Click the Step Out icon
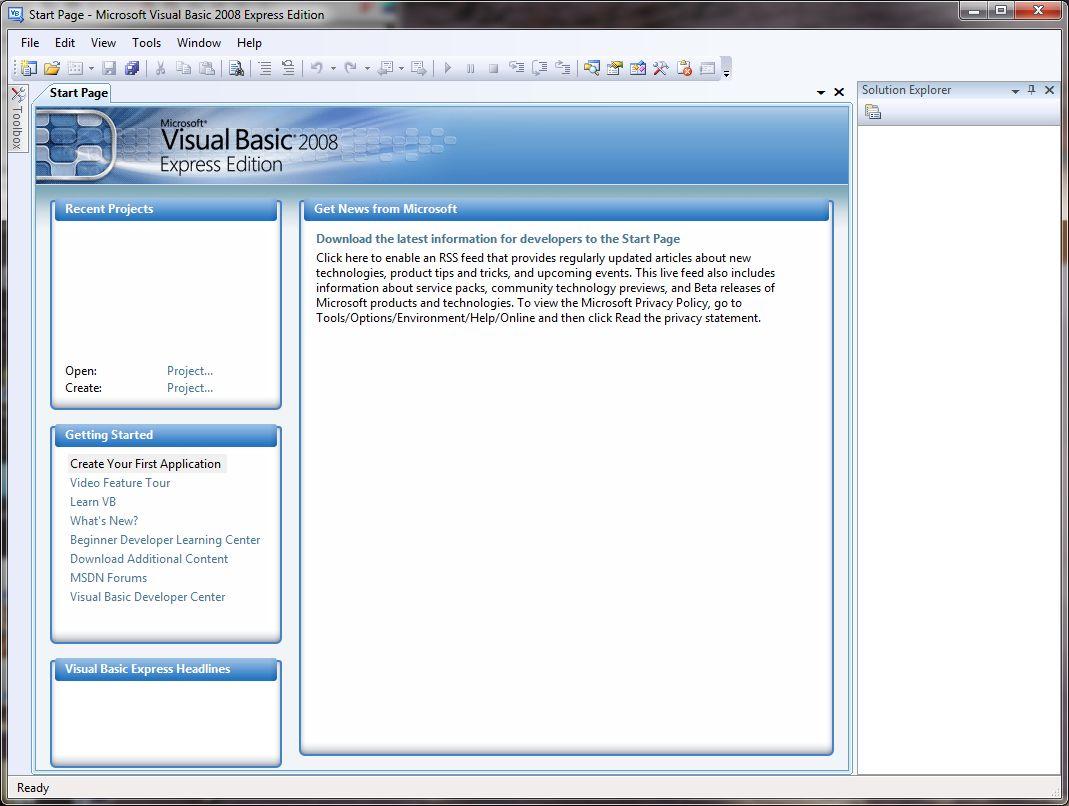The width and height of the screenshot is (1069, 806). tap(562, 68)
